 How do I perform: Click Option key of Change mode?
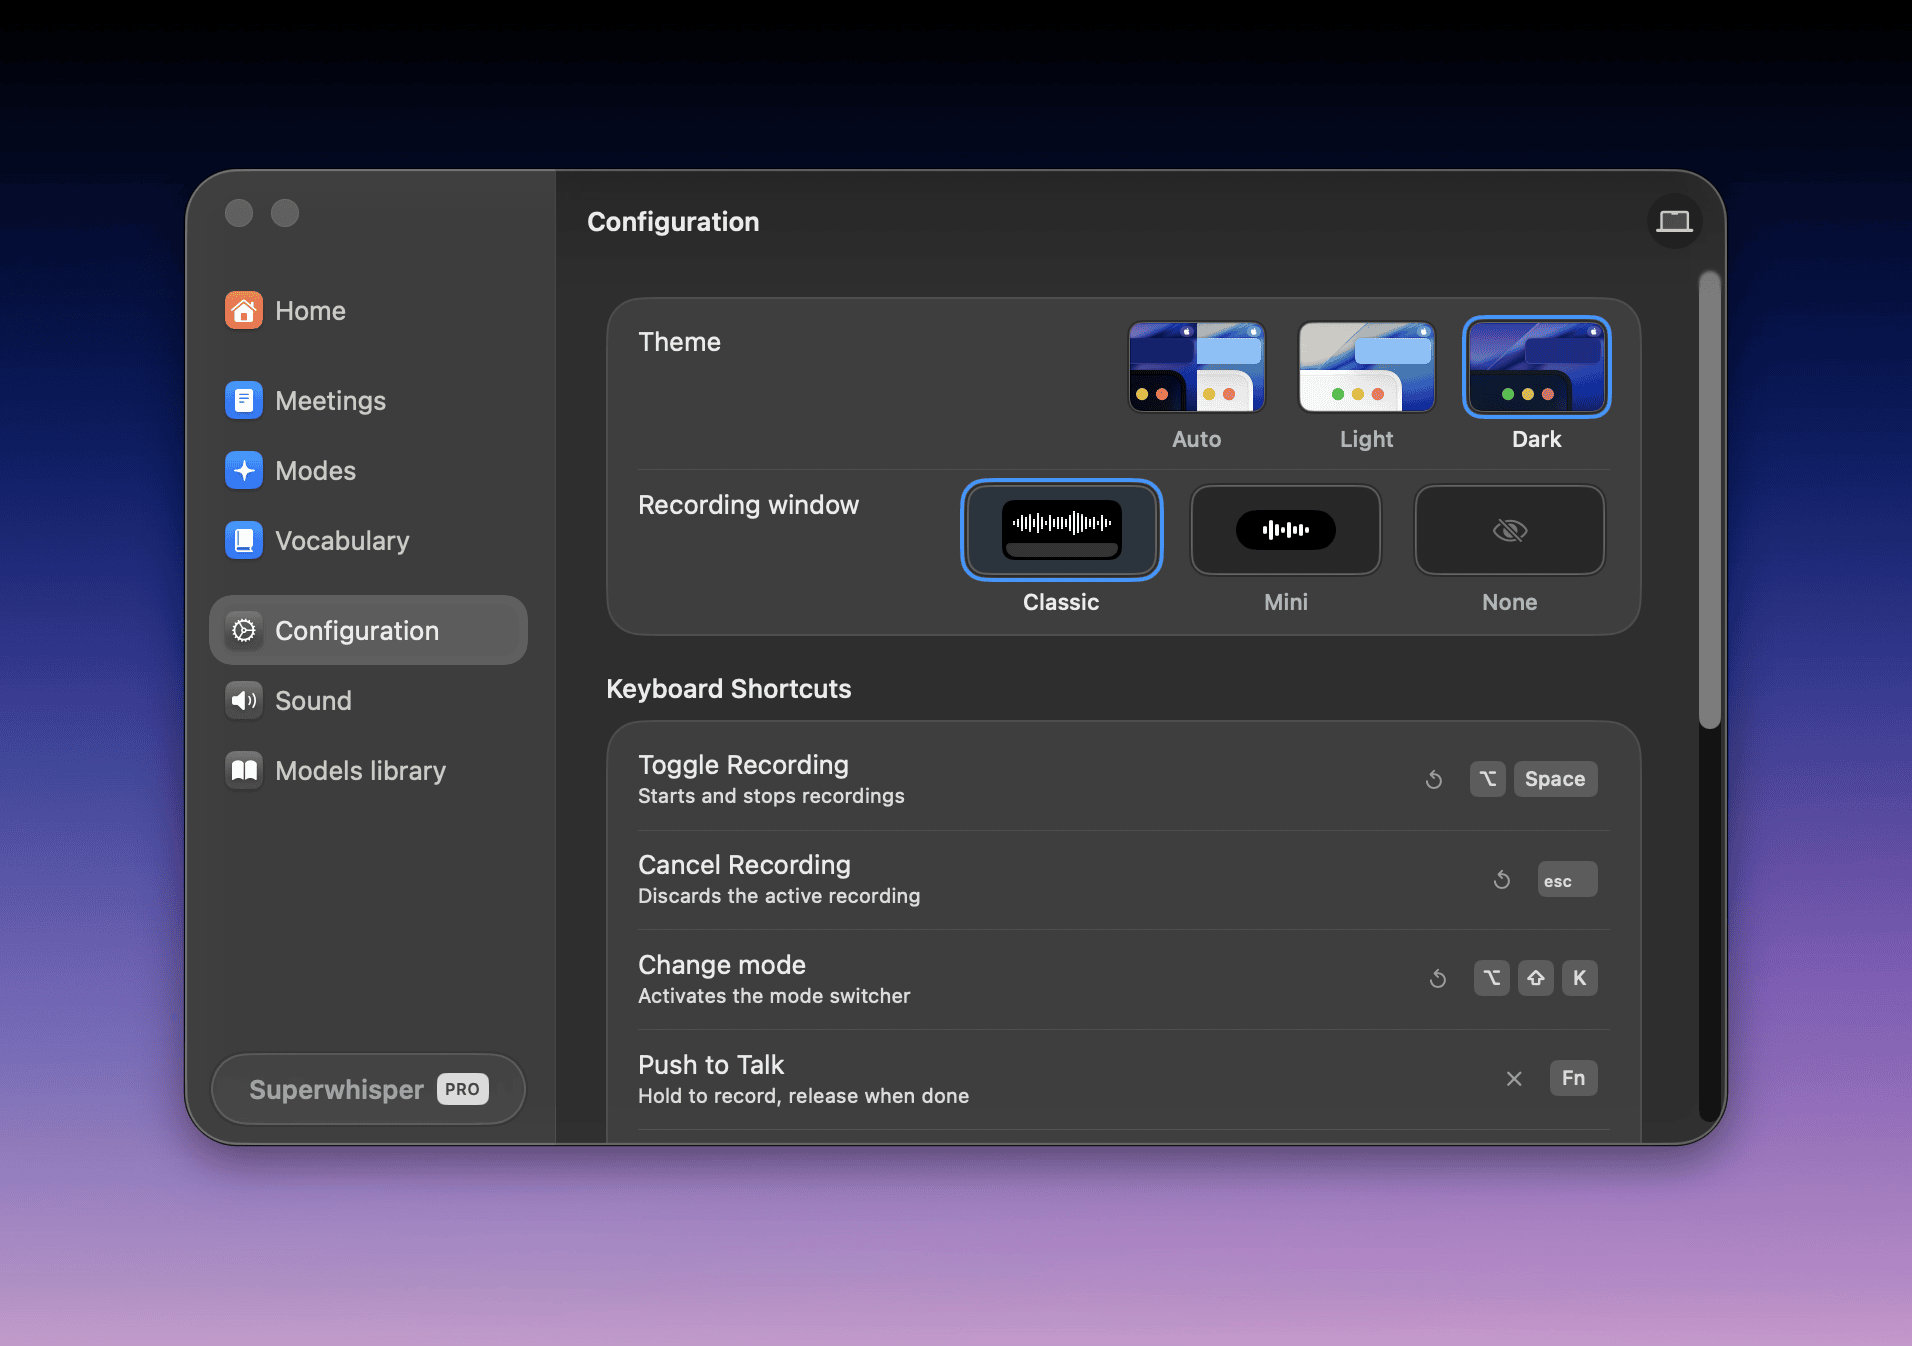(1492, 978)
